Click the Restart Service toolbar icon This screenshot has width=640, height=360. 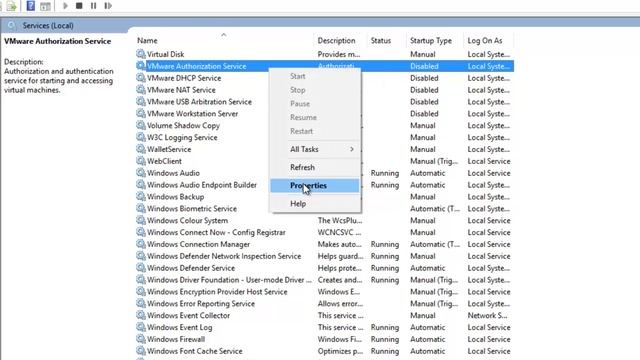click(108, 6)
